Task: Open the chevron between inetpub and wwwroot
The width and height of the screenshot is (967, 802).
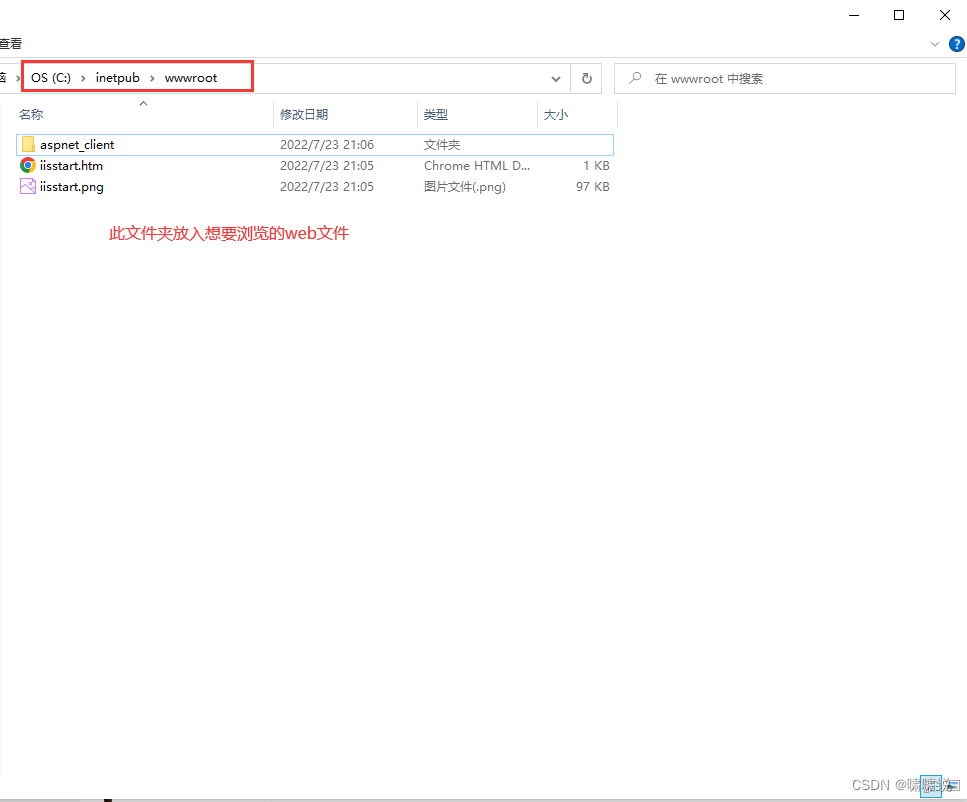Action: point(152,78)
